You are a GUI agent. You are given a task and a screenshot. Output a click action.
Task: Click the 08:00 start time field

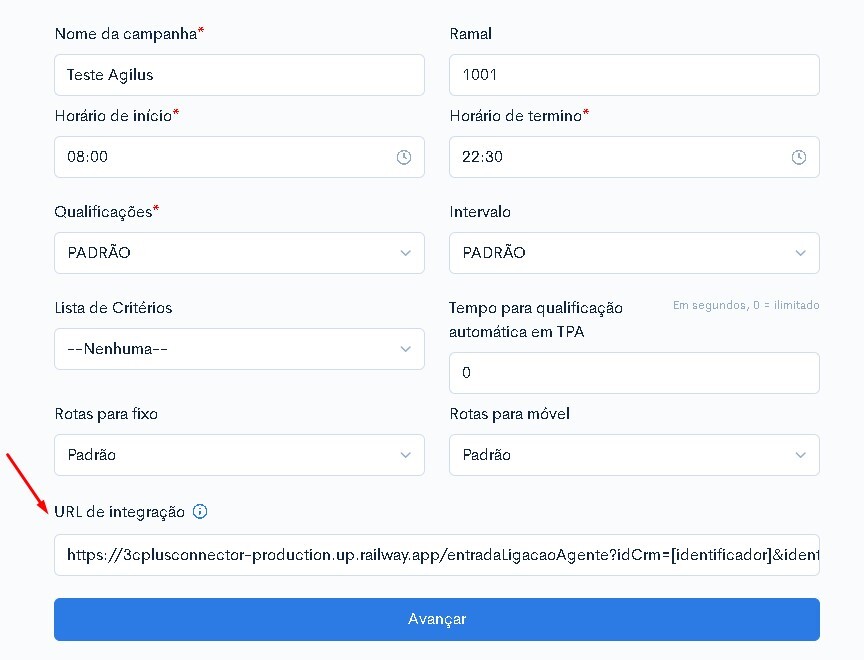pos(239,157)
